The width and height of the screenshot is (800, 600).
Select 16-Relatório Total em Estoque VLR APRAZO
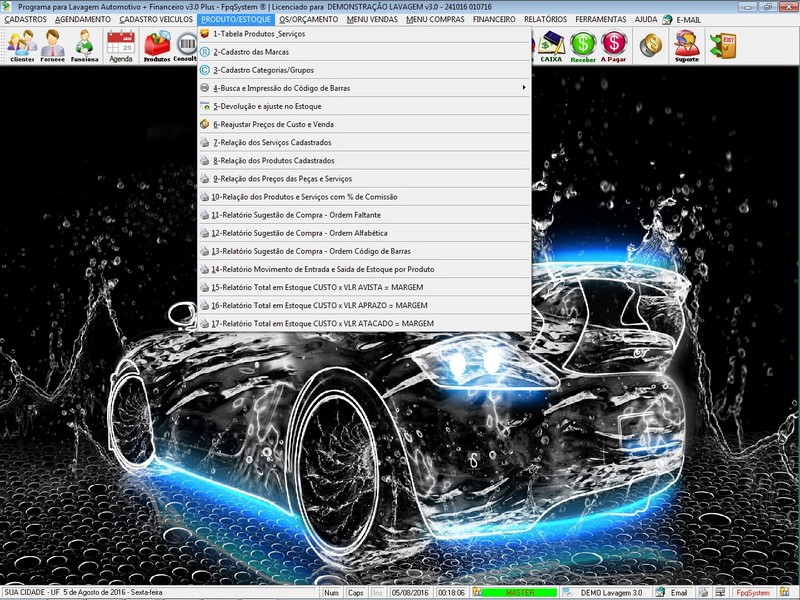pyautogui.click(x=364, y=306)
